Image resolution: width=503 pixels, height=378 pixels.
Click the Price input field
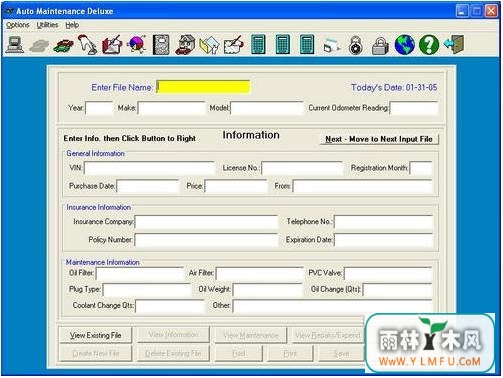point(236,186)
